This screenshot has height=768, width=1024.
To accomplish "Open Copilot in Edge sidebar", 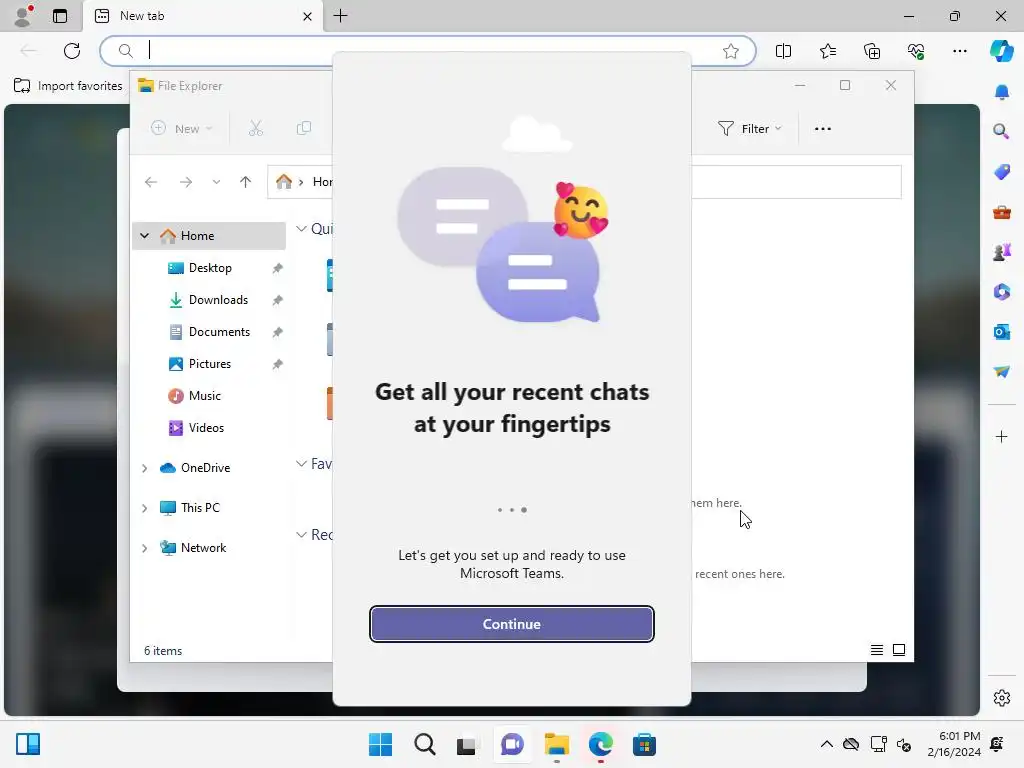I will coord(1002,51).
